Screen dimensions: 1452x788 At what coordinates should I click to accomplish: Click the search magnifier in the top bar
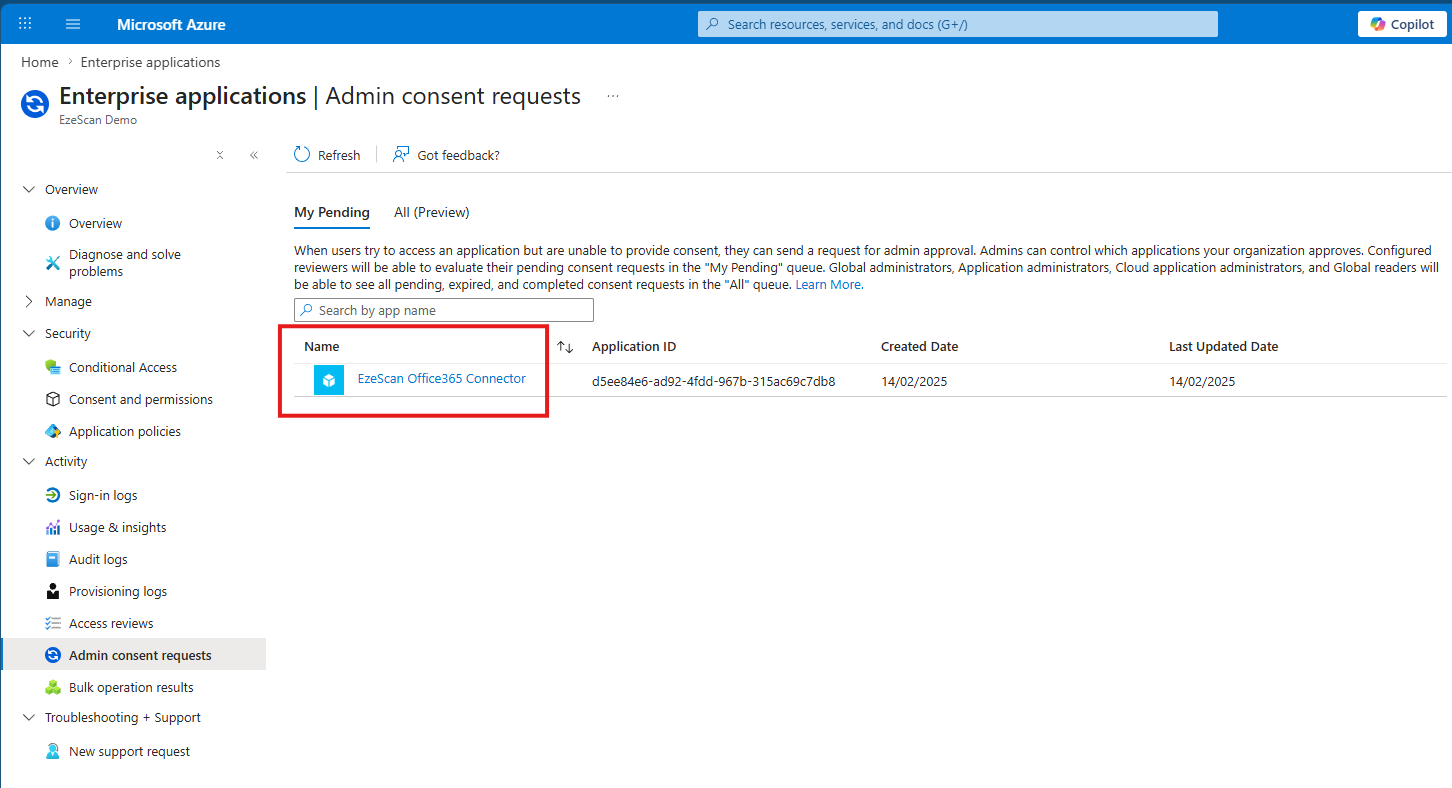point(712,24)
